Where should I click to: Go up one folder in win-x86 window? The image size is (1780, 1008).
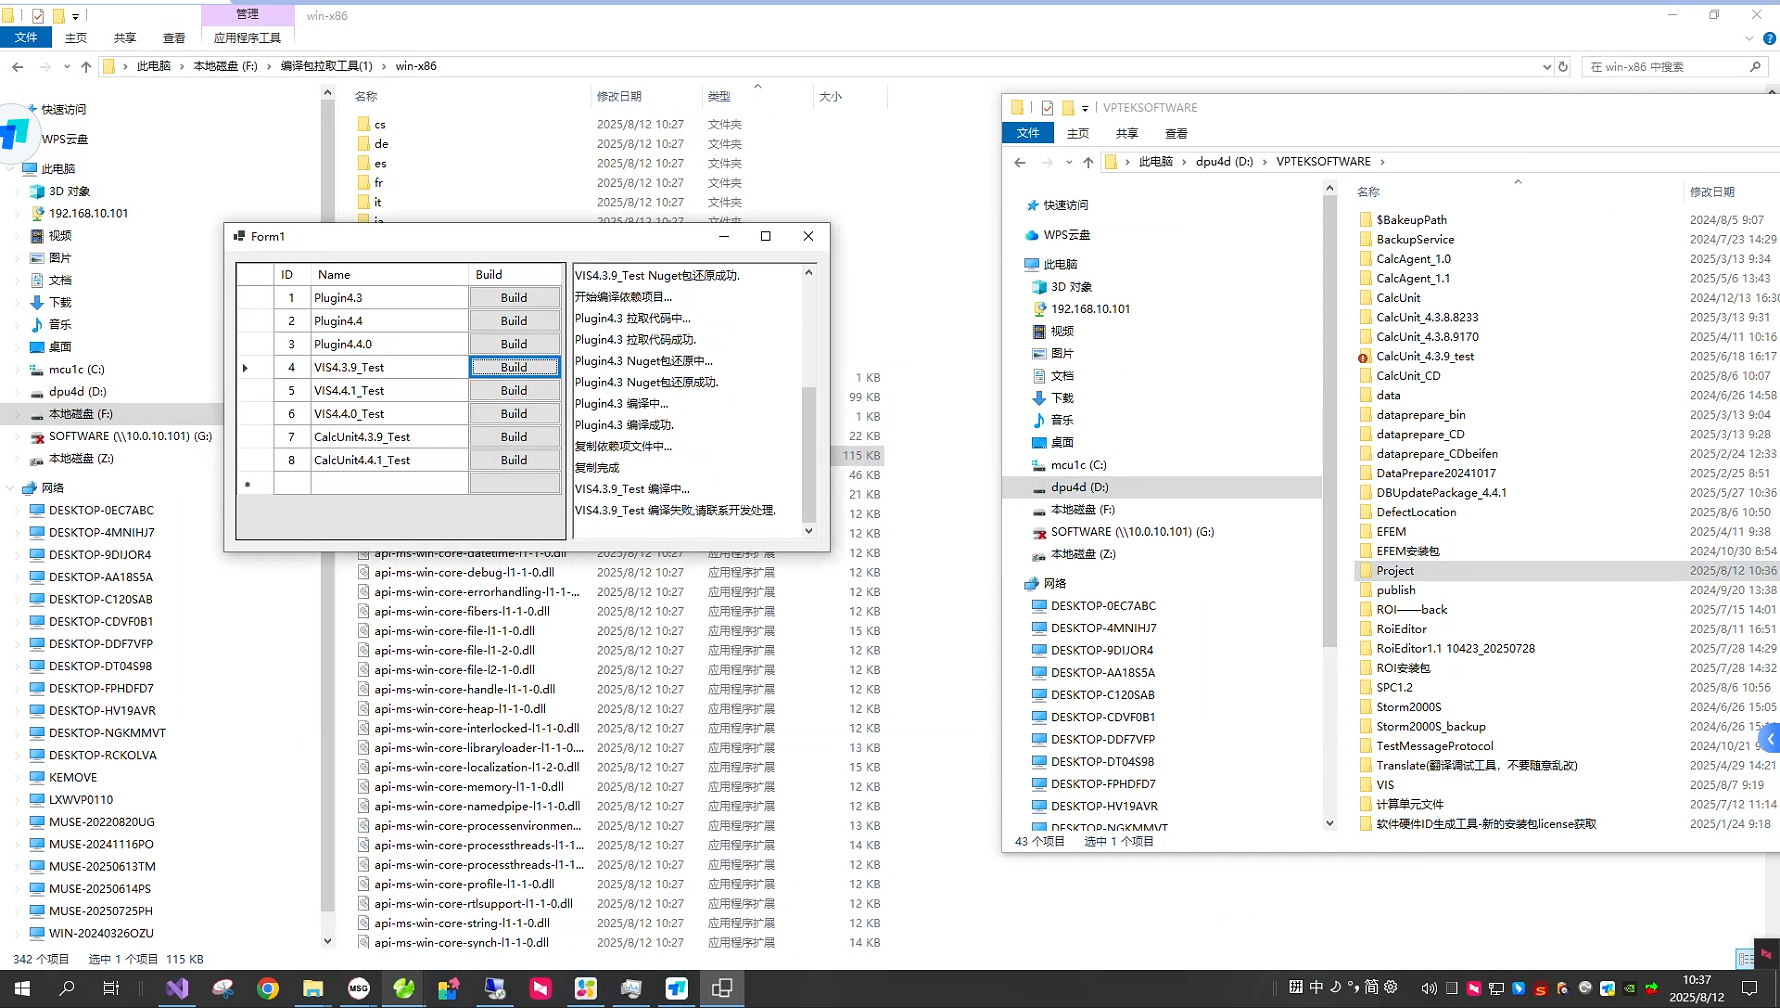pyautogui.click(x=86, y=66)
